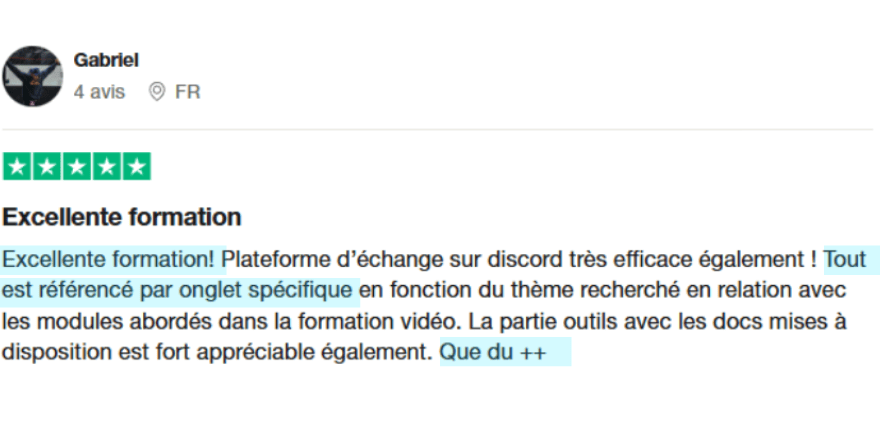
Task: Click the second green star
Action: [x=47, y=167]
